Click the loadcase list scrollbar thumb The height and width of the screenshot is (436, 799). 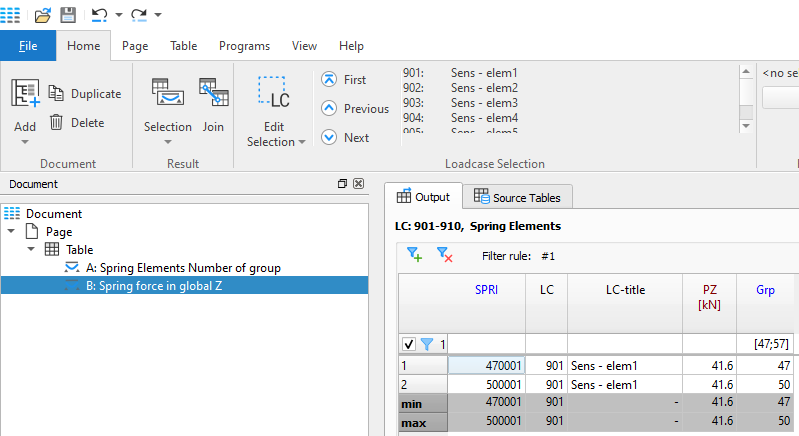pyautogui.click(x=746, y=112)
